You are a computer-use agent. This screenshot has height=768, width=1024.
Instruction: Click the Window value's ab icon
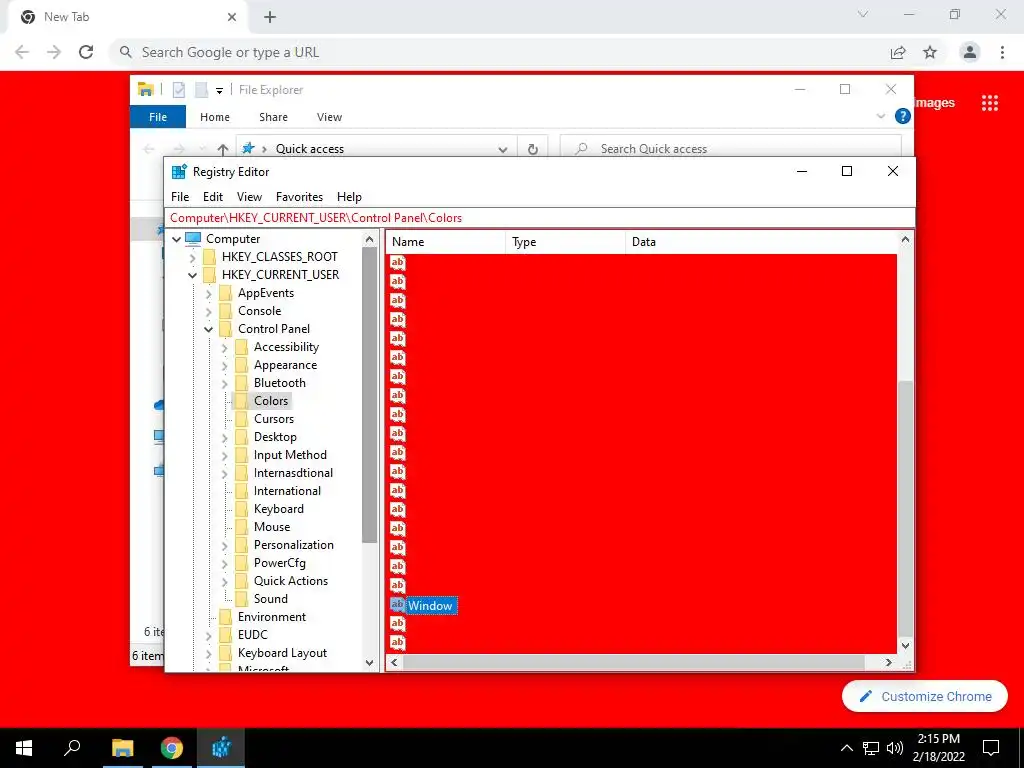pyautogui.click(x=397, y=605)
